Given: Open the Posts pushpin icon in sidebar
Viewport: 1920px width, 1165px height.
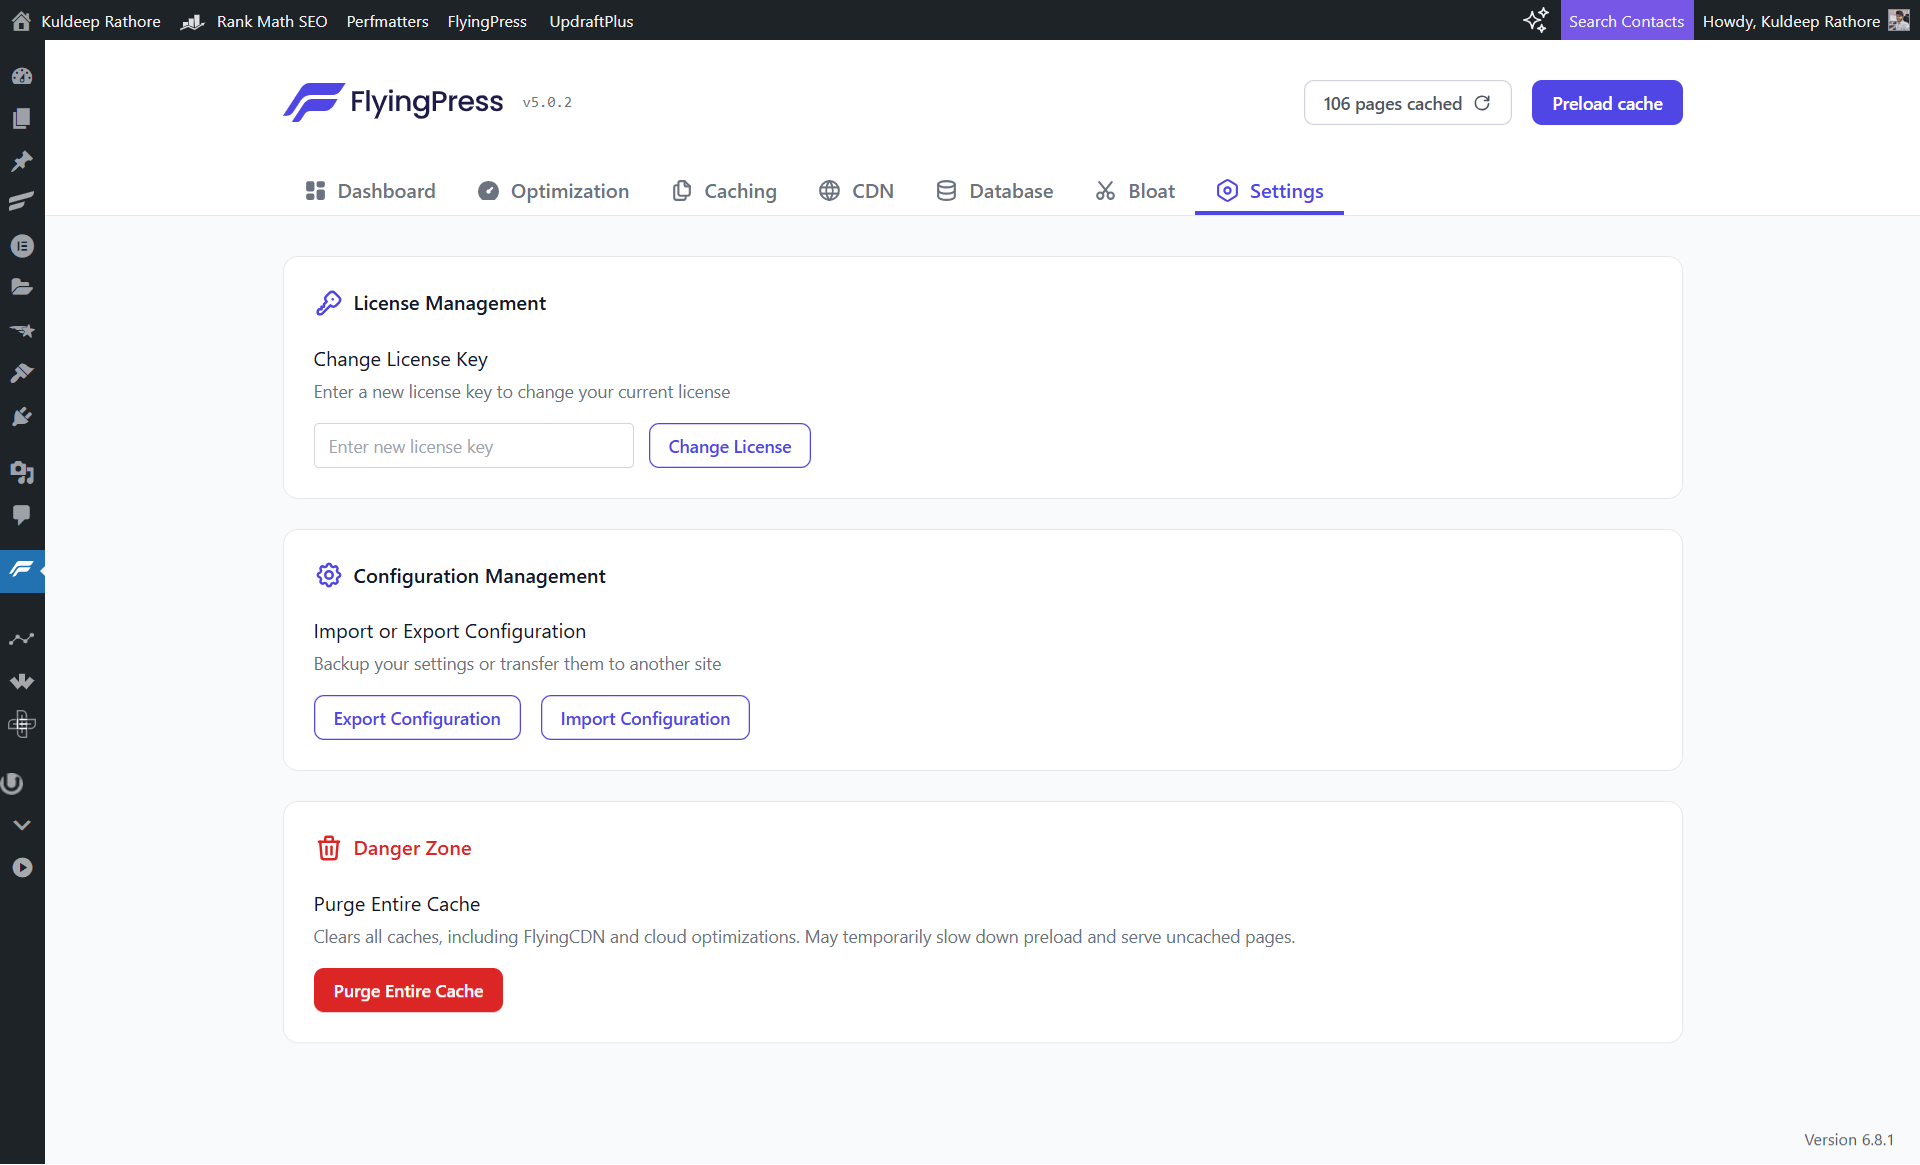Looking at the screenshot, I should click(22, 161).
